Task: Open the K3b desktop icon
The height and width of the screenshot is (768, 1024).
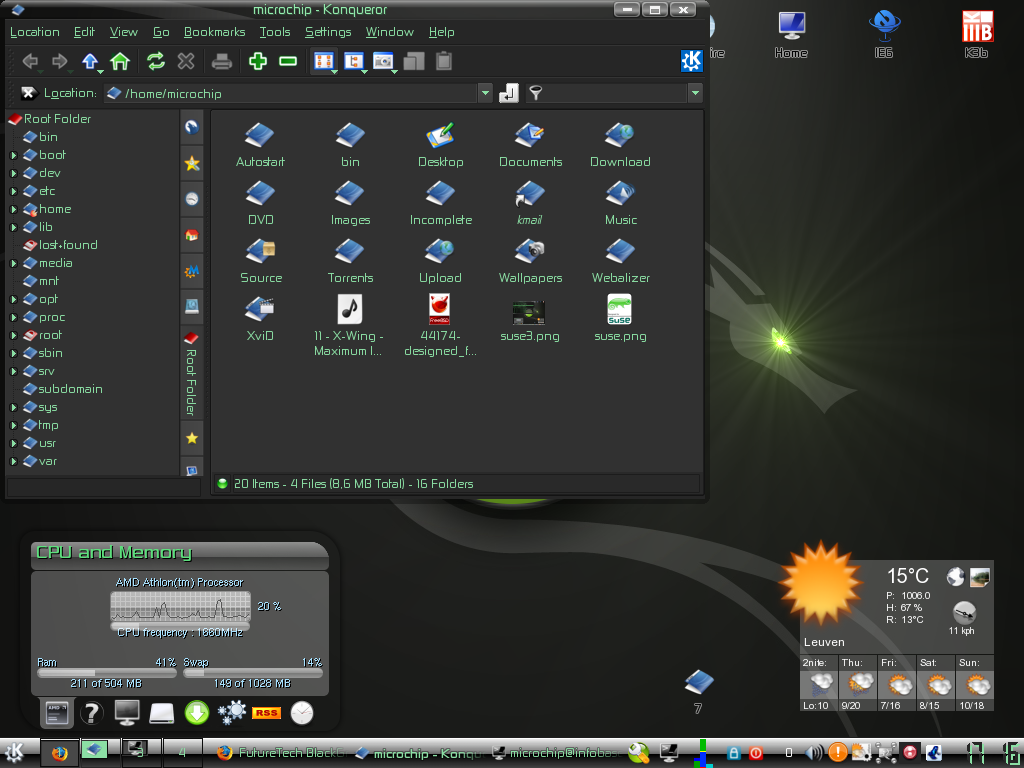Action: click(x=977, y=34)
